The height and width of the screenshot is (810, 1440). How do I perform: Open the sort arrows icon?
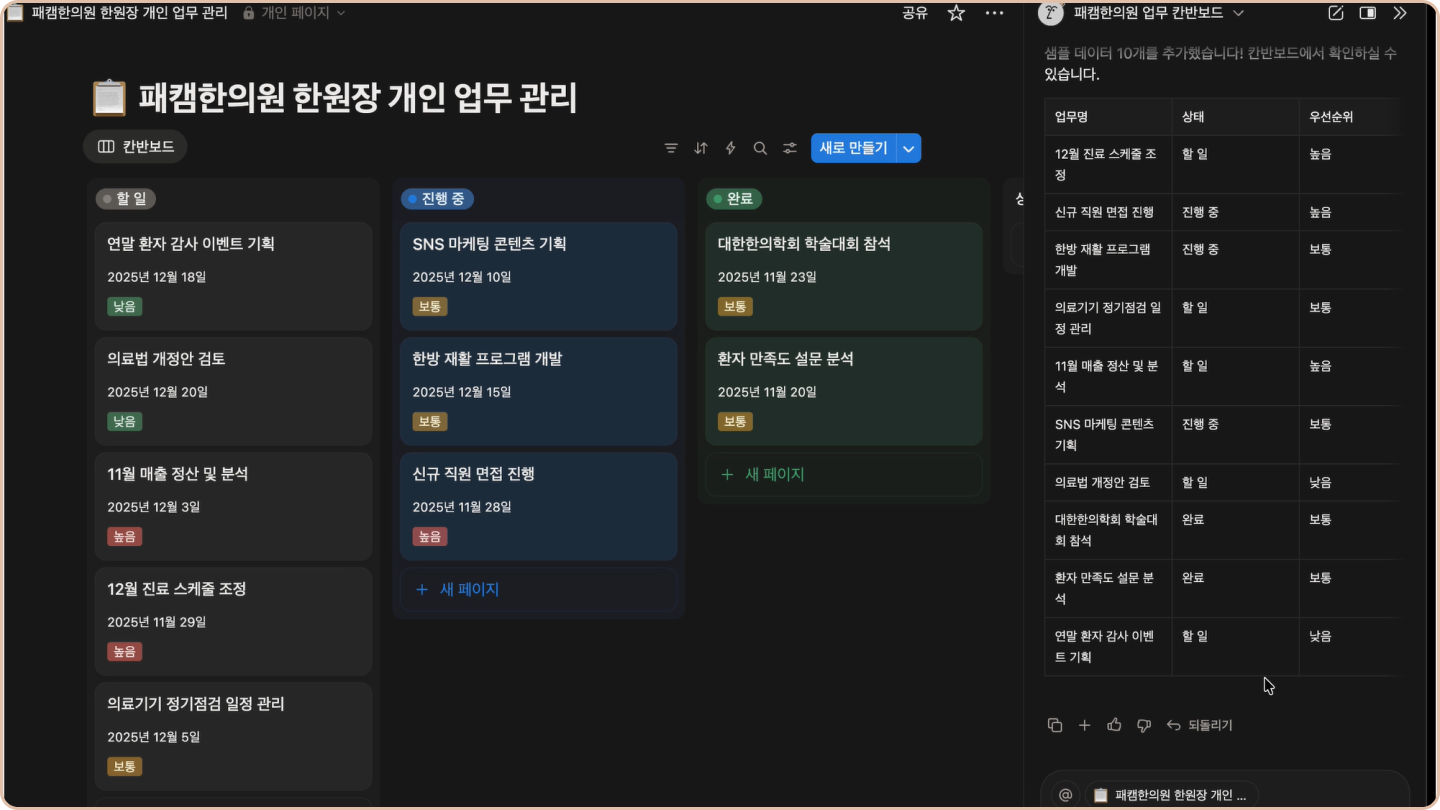point(701,148)
